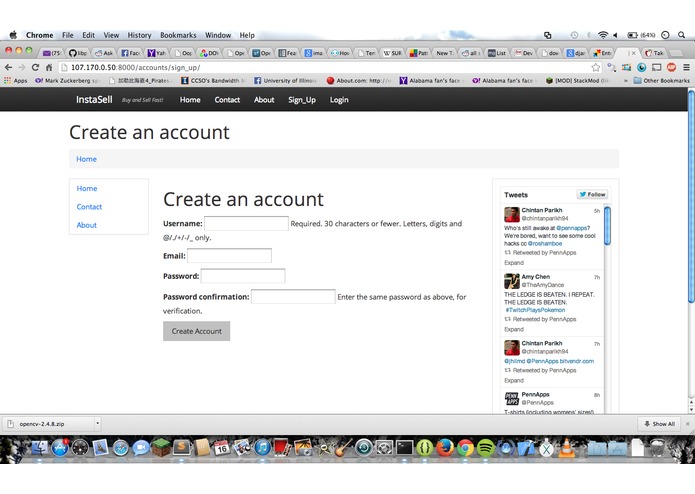Open the Bookmarks menu
The image size is (695, 494).
coord(178,35)
